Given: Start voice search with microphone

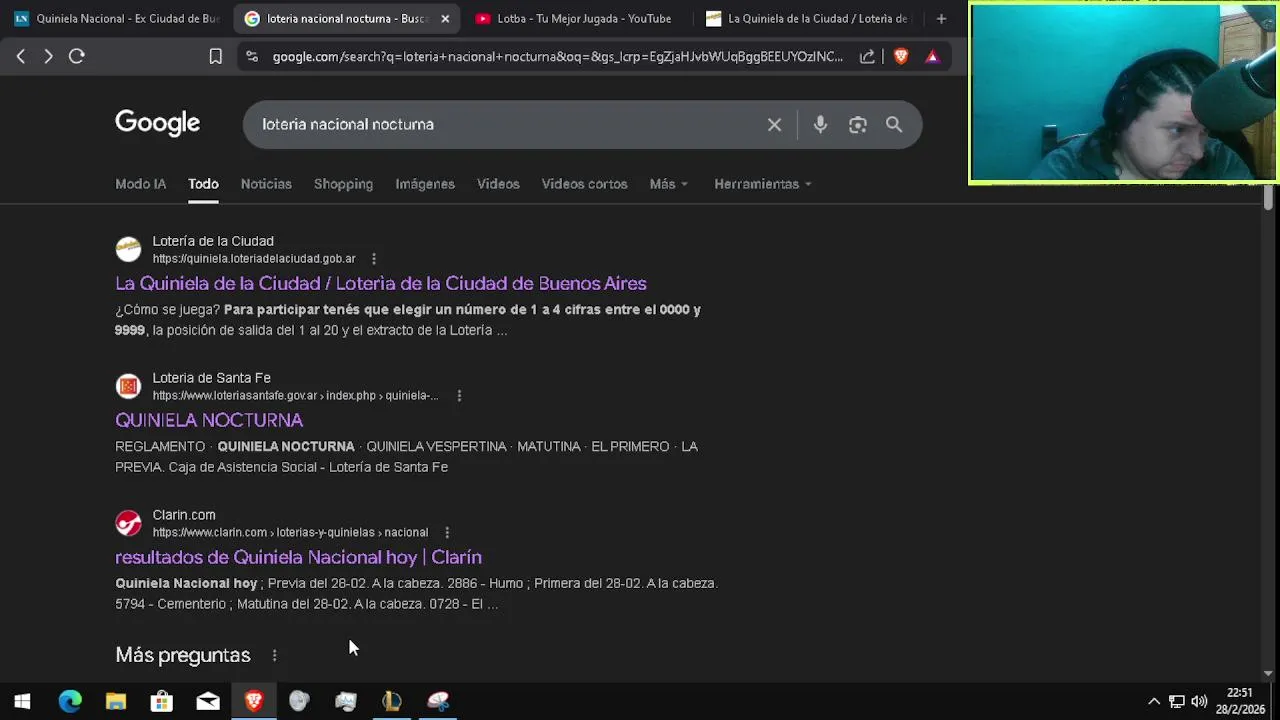Looking at the screenshot, I should coord(820,125).
